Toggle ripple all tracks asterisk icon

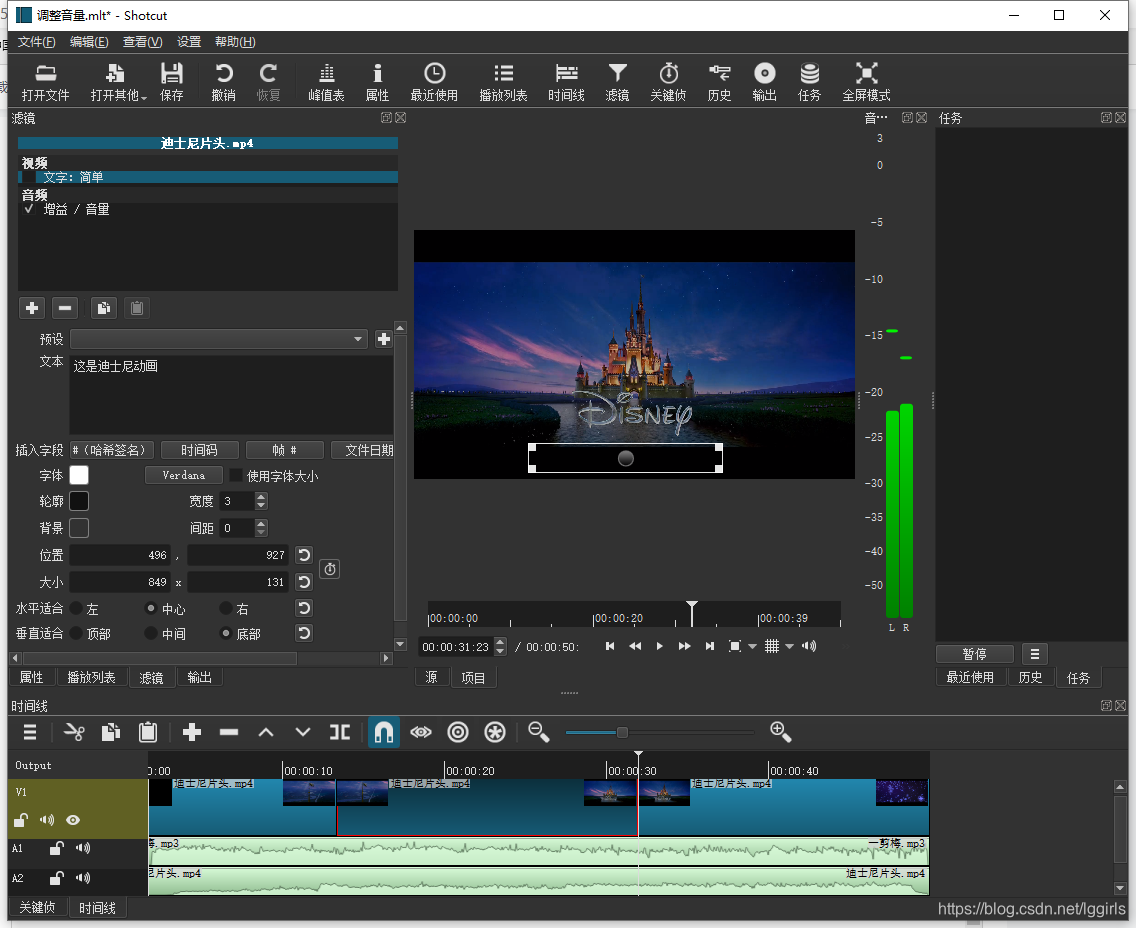(495, 732)
